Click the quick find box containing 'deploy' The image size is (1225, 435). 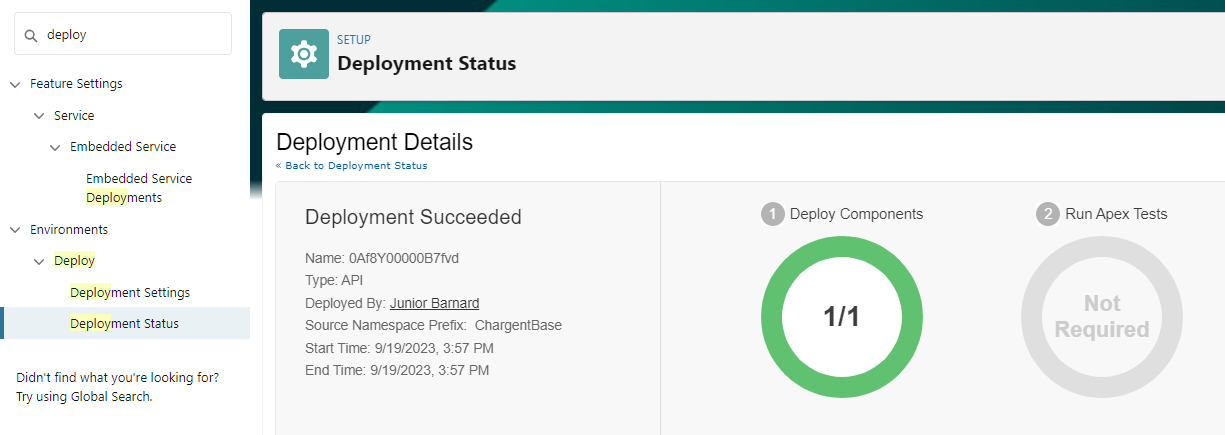pyautogui.click(x=130, y=35)
